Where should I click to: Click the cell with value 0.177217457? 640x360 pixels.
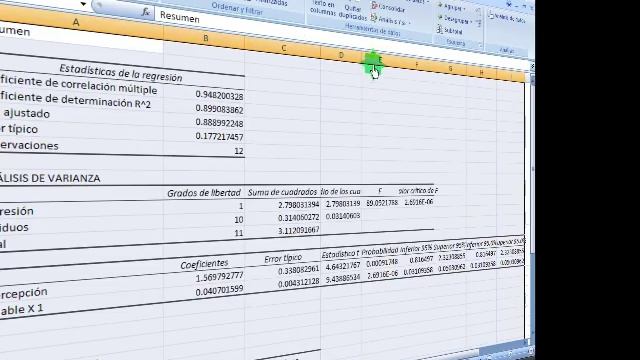click(x=219, y=136)
